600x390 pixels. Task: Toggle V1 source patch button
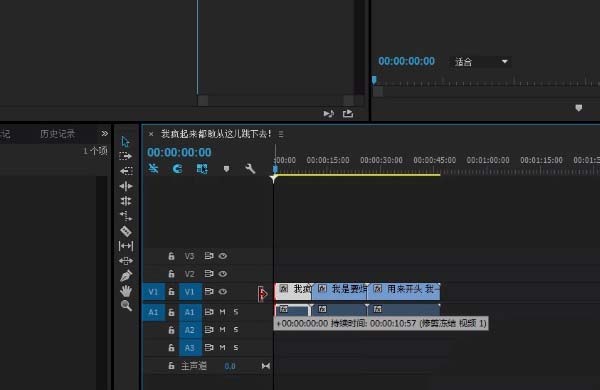pos(153,292)
